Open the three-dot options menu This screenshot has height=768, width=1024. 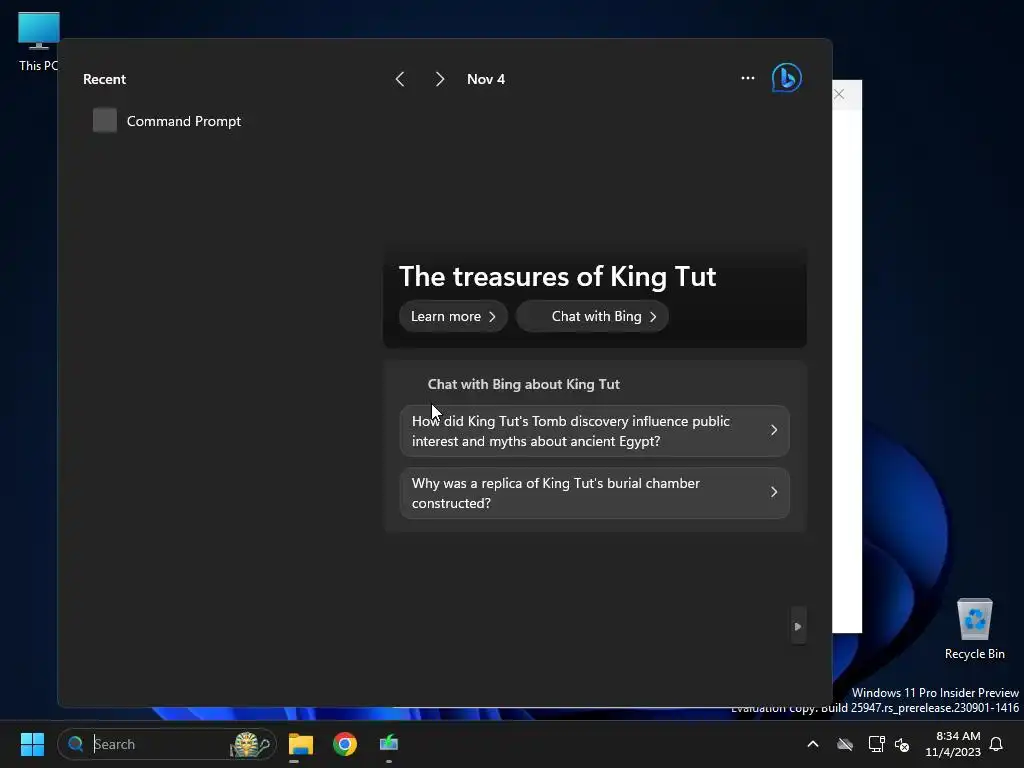click(x=748, y=78)
